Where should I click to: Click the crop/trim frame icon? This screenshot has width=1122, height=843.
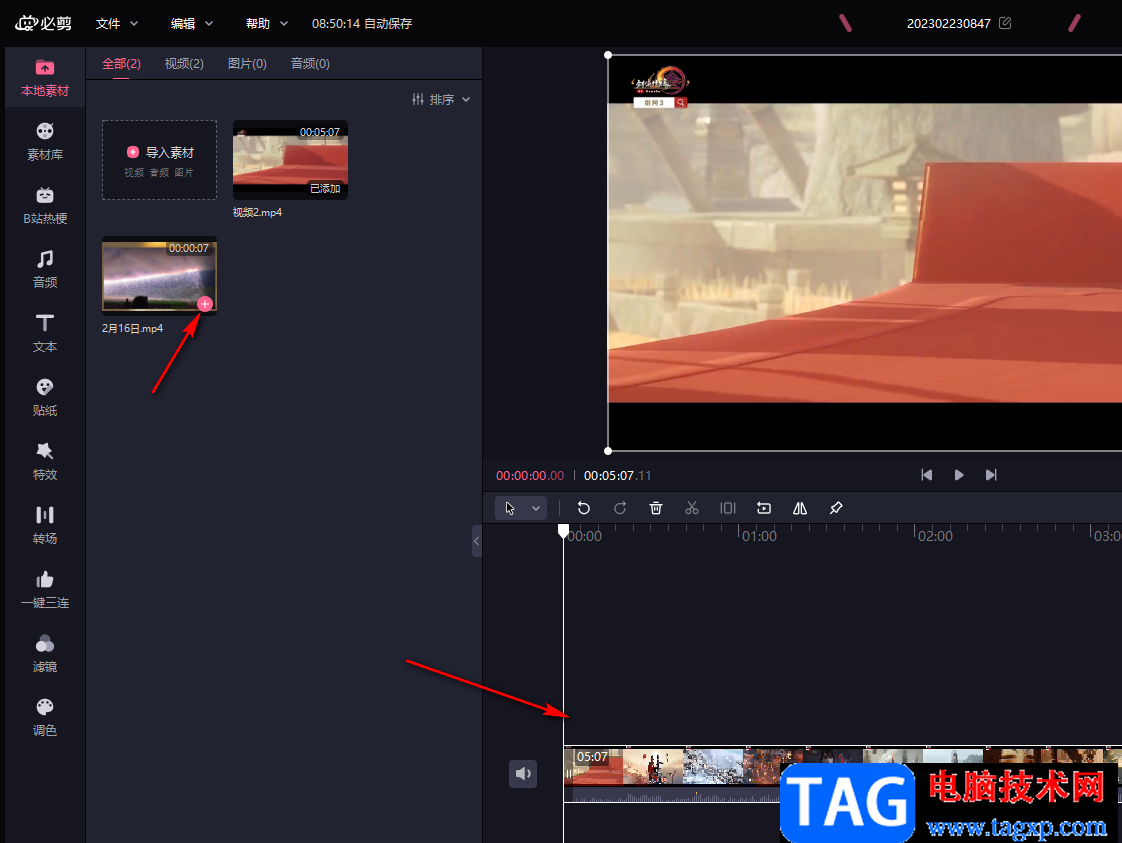click(x=728, y=508)
